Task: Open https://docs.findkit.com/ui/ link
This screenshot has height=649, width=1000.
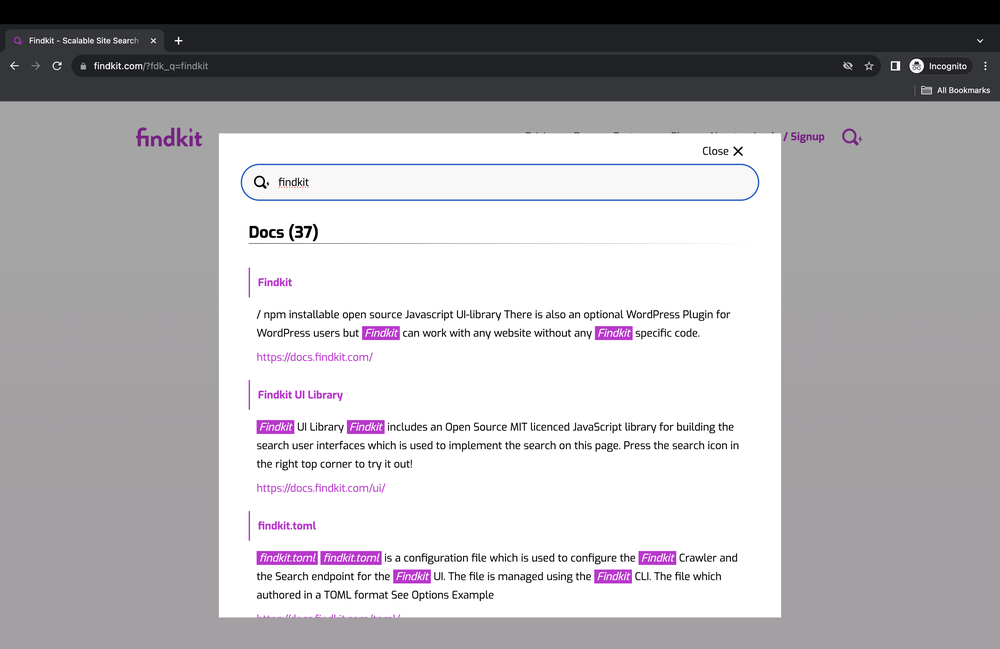Action: [321, 488]
